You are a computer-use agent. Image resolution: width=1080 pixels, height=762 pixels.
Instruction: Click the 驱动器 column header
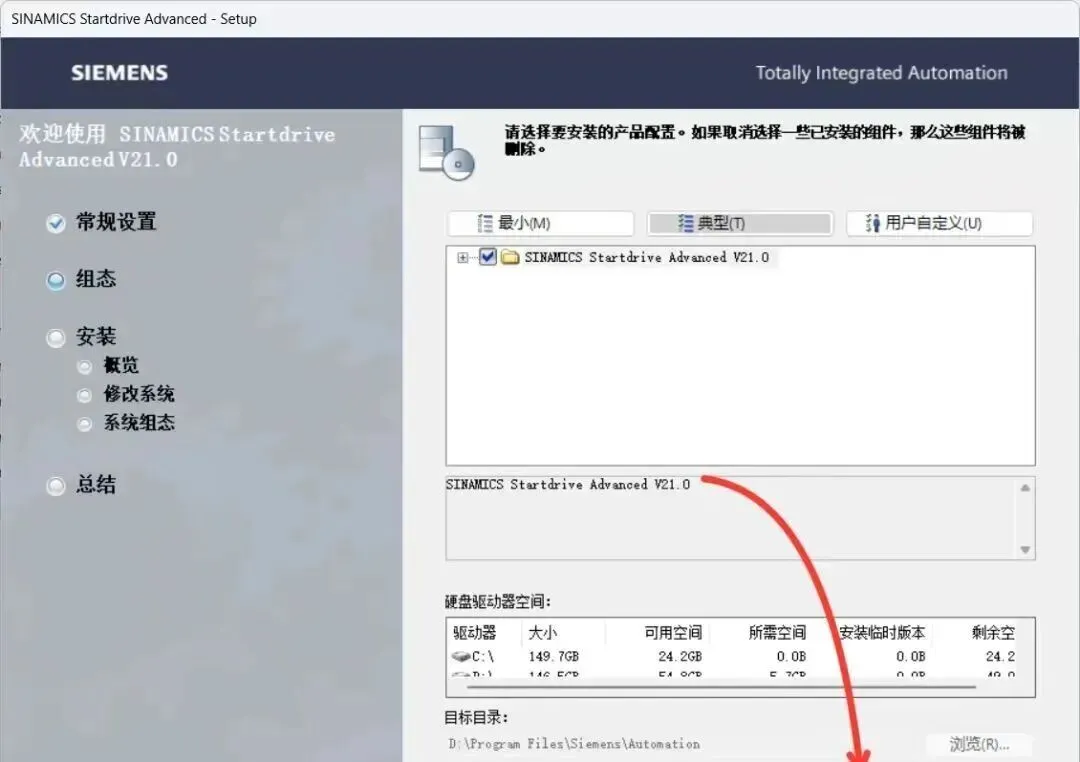pos(475,632)
